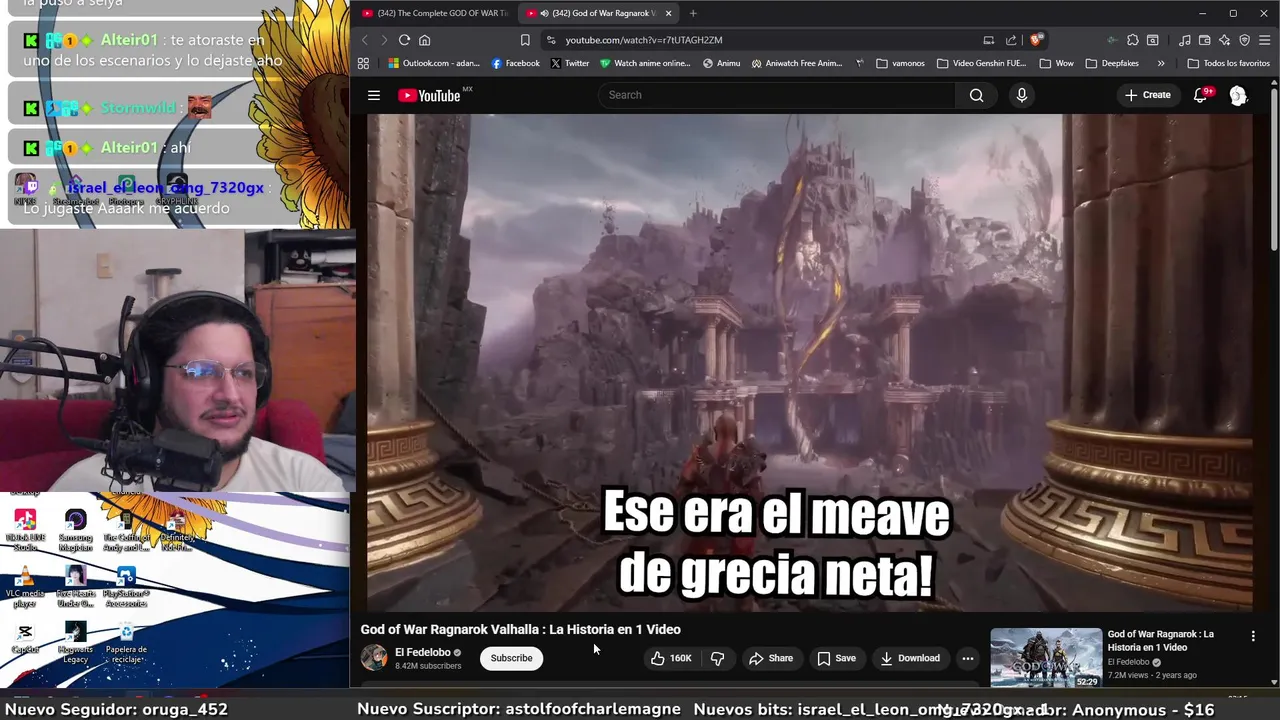The width and height of the screenshot is (1280, 720).
Task: Open the browser extensions puzzle icon
Action: tap(1132, 40)
